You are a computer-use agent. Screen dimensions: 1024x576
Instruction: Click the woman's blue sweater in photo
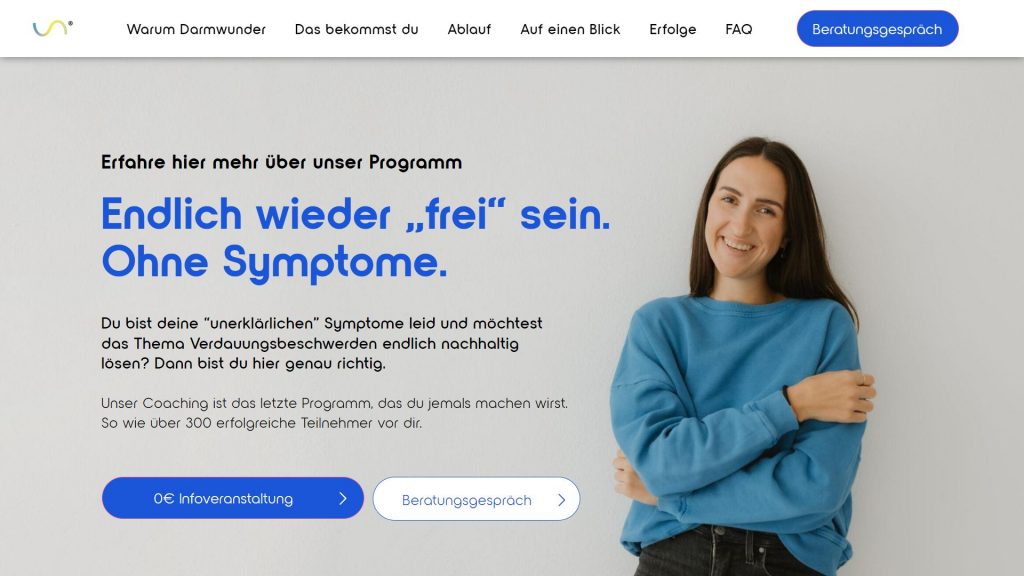pos(738,418)
